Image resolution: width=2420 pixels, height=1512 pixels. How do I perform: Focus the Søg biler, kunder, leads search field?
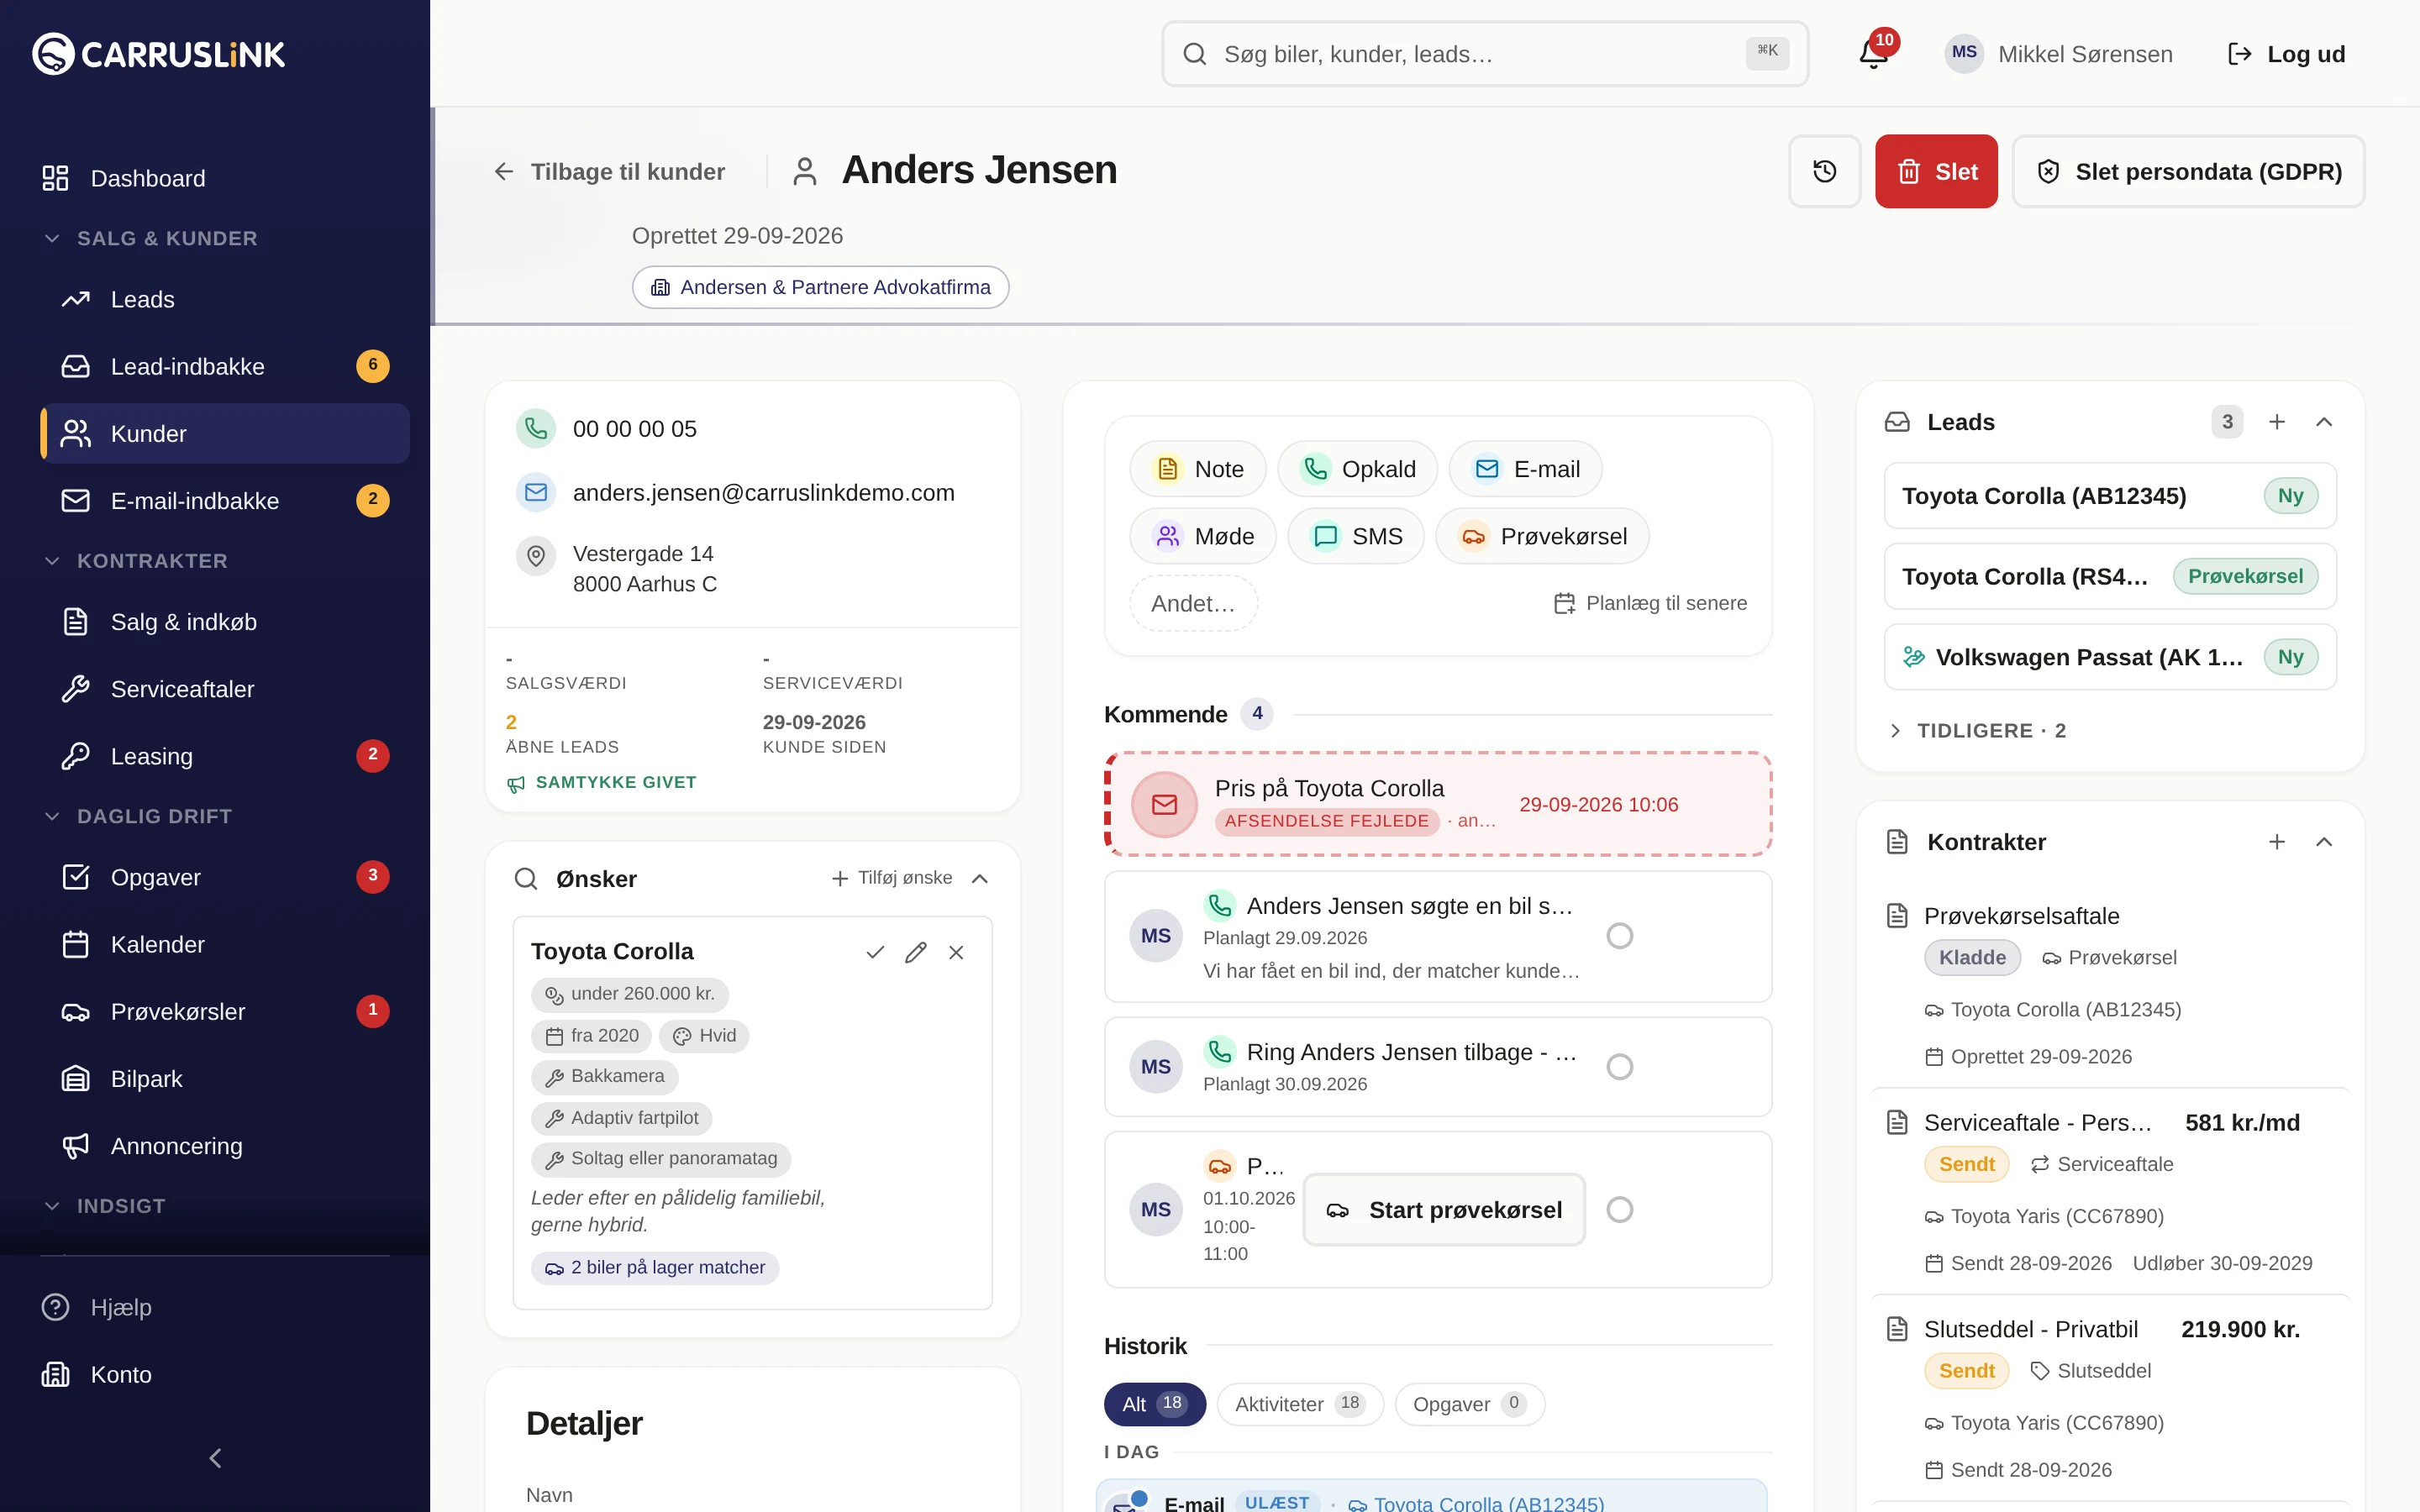click(x=1484, y=54)
